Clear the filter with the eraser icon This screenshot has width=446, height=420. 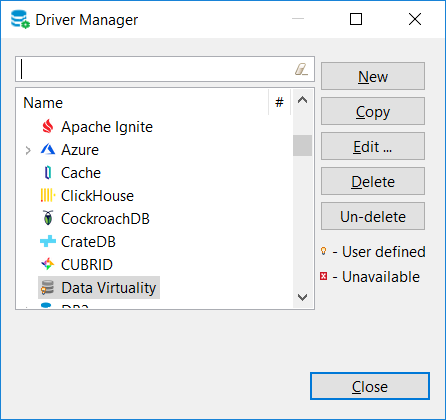[301, 69]
